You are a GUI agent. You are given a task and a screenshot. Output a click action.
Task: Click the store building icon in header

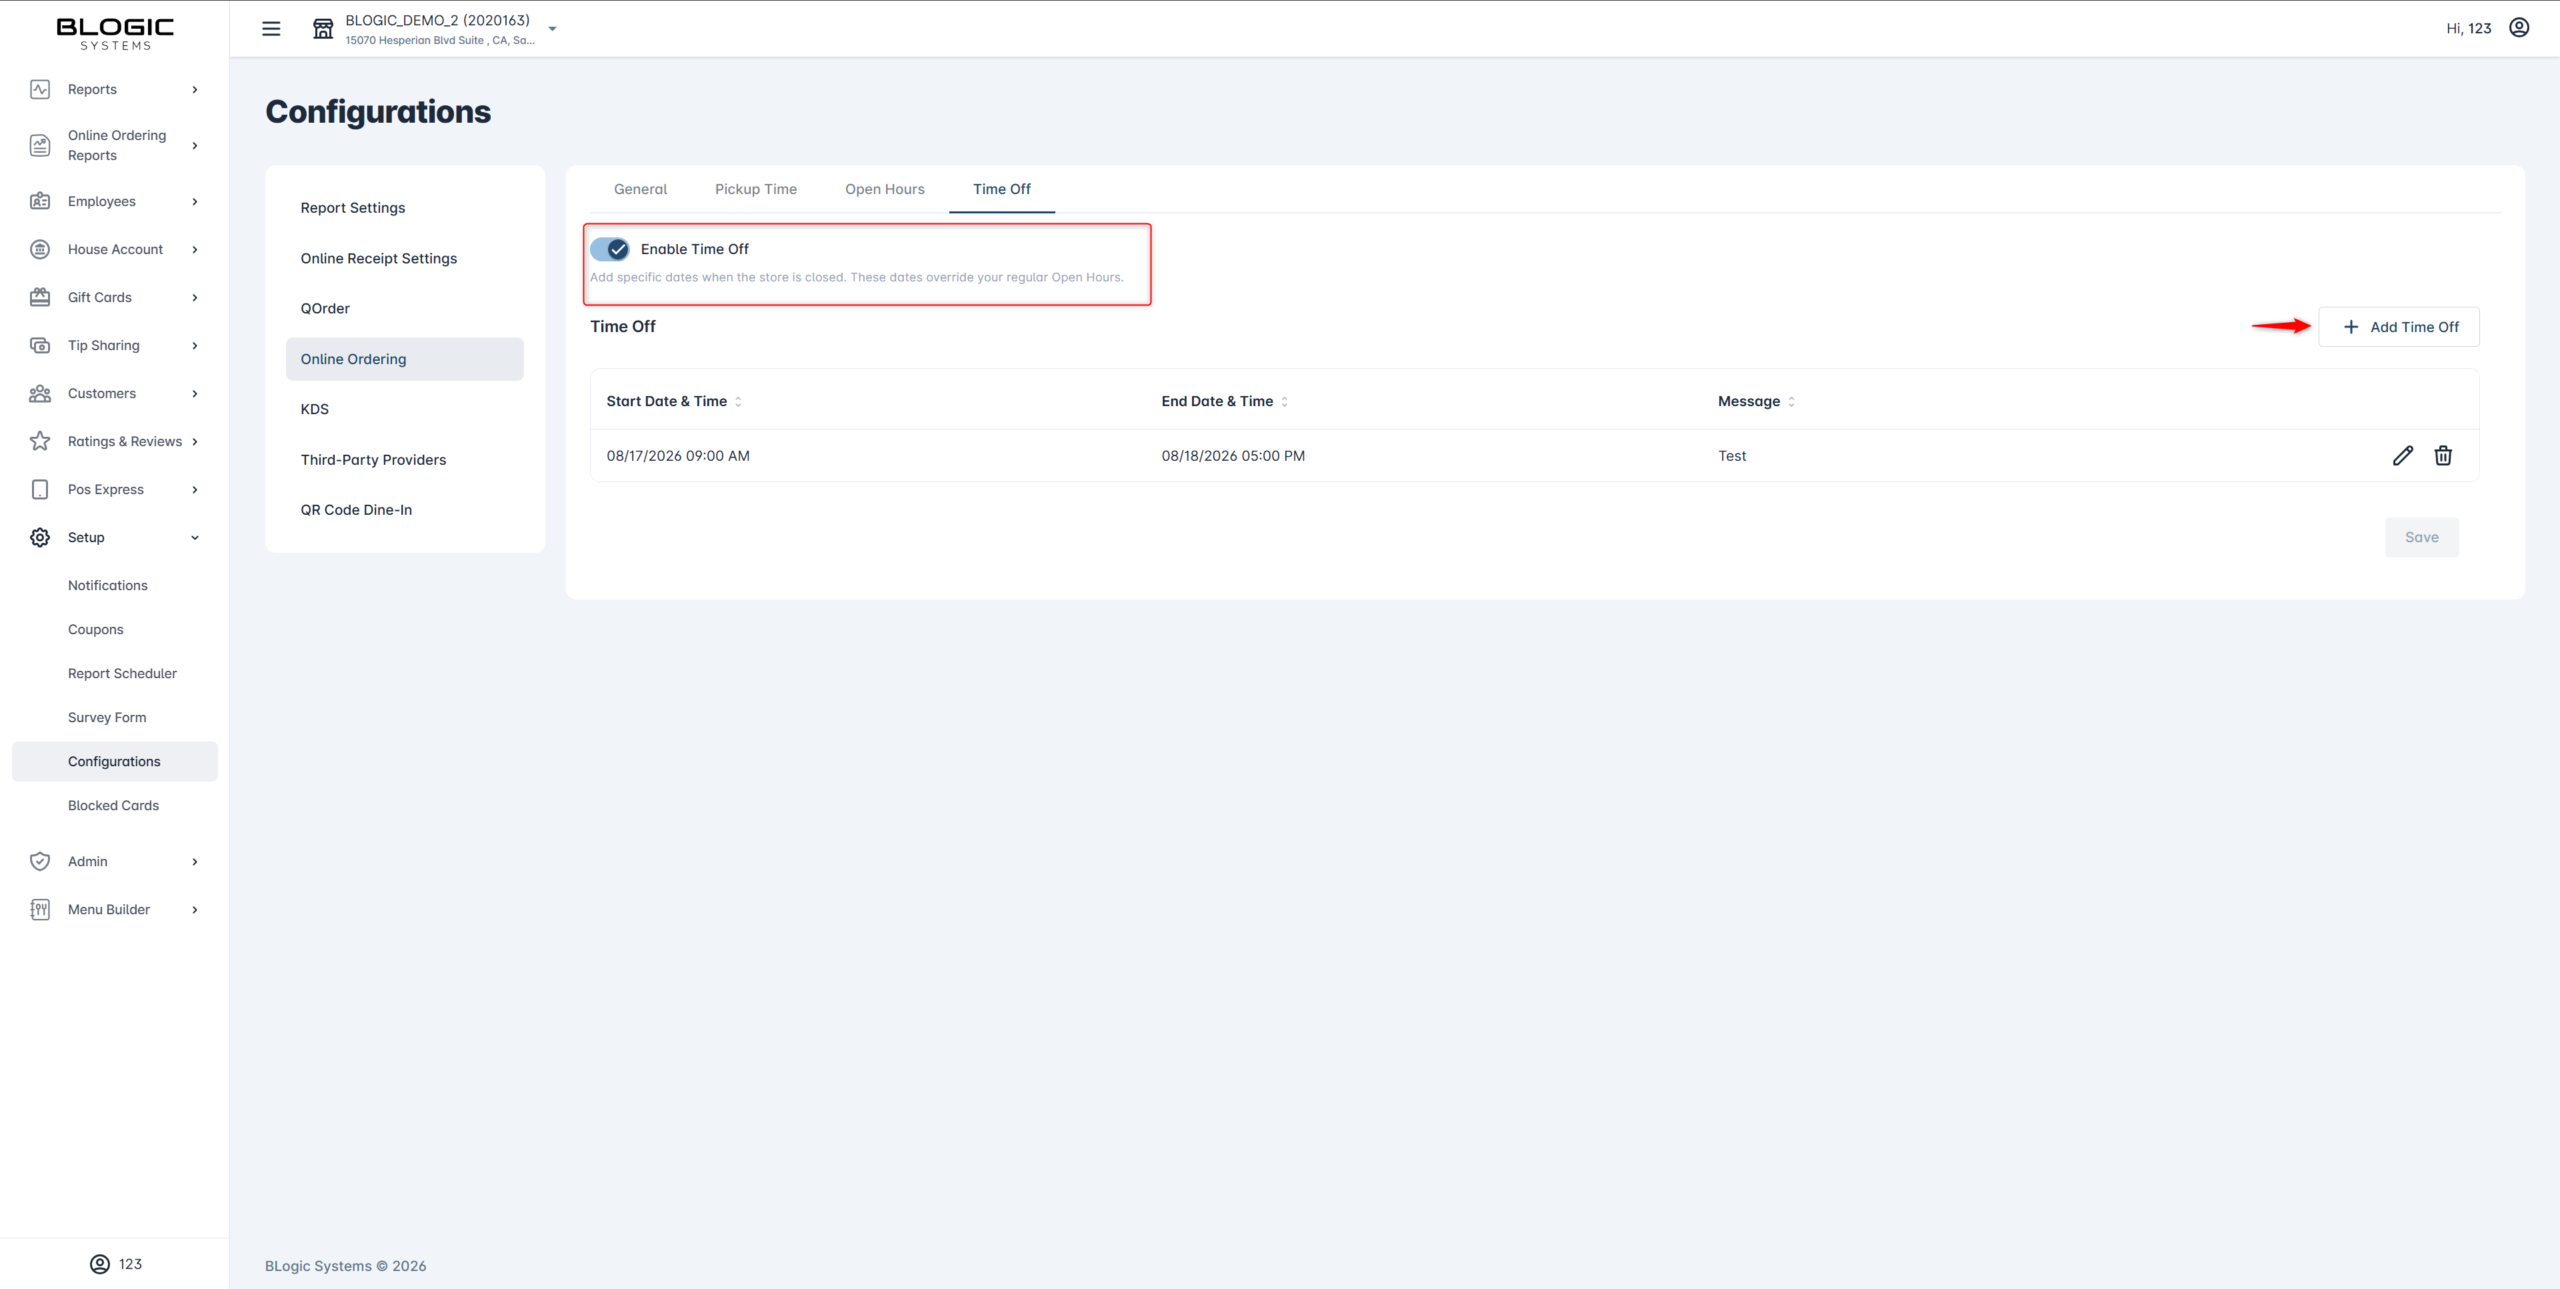(x=323, y=28)
